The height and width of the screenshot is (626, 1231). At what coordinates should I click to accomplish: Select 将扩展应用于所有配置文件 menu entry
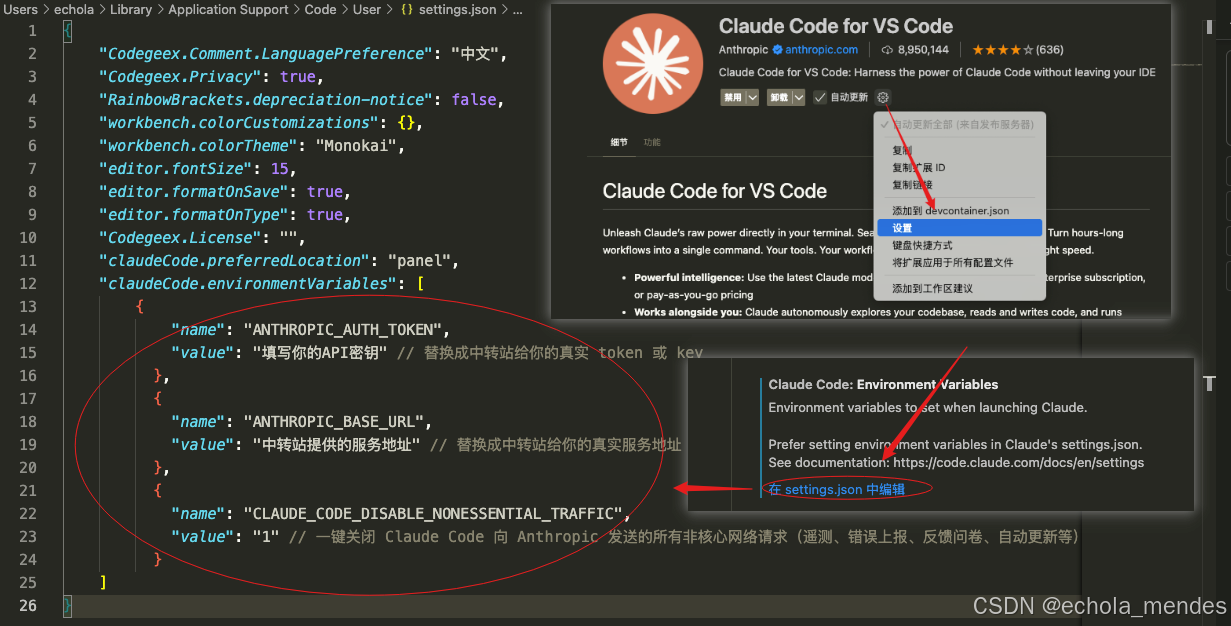pyautogui.click(x=959, y=262)
